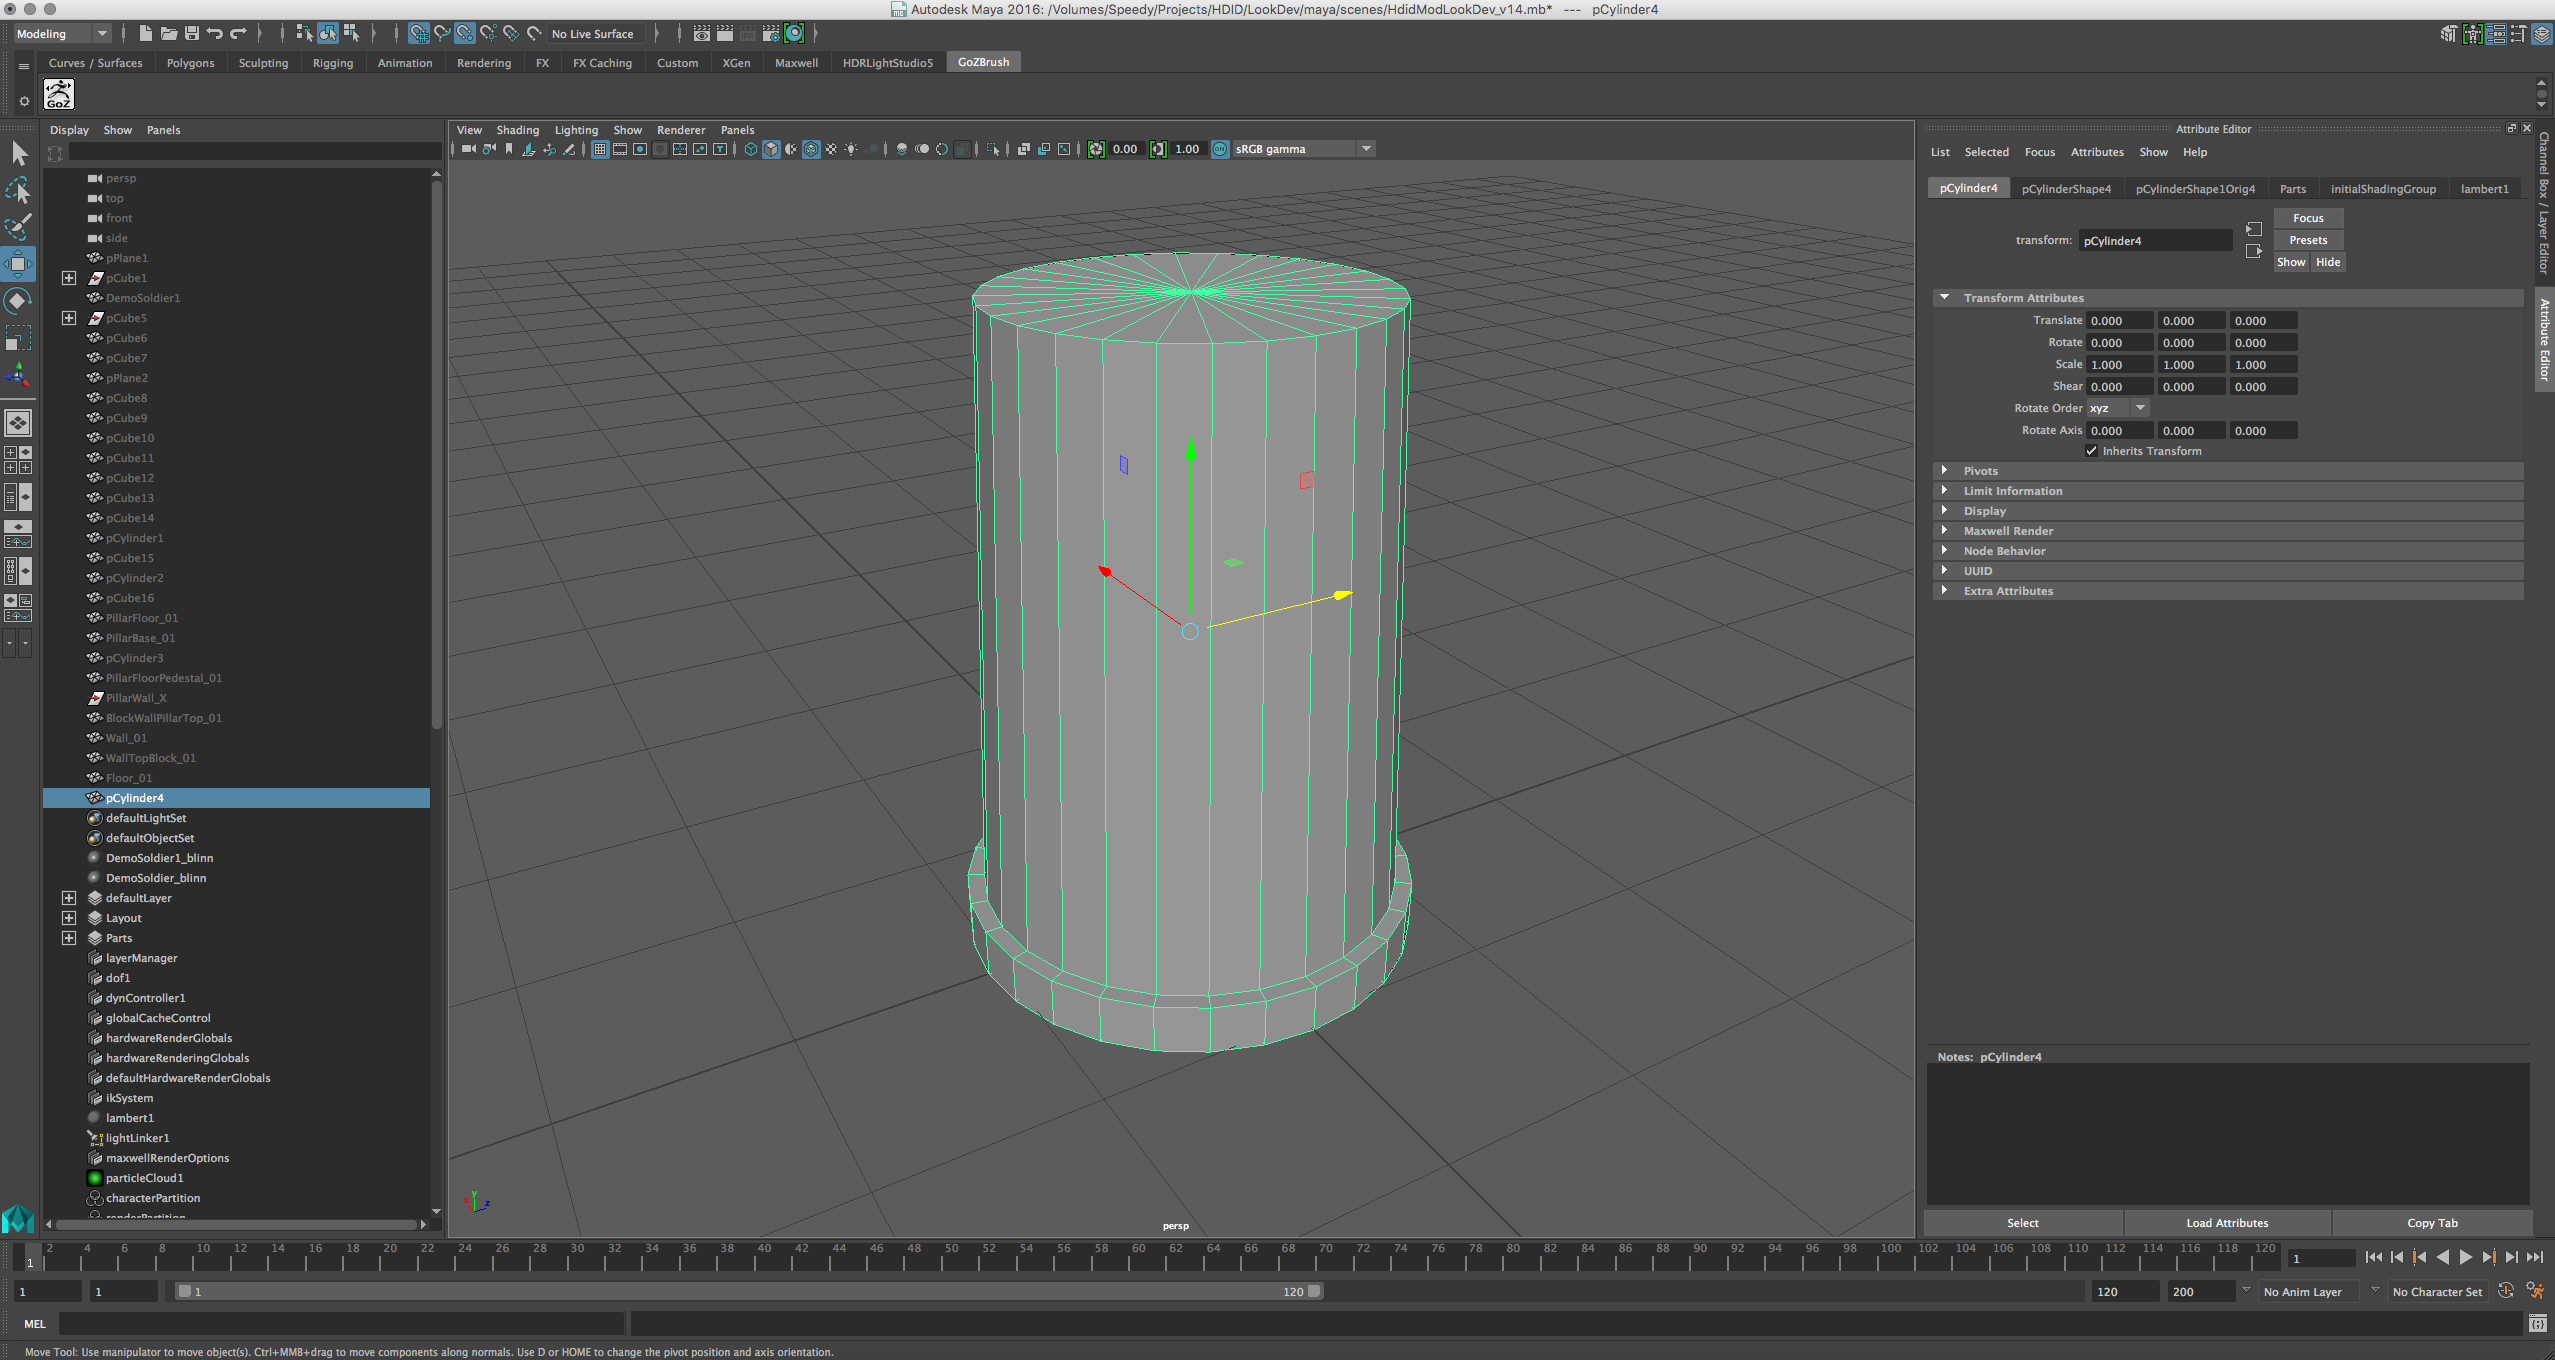
Task: Open the viewport Shading menu
Action: pyautogui.click(x=517, y=130)
